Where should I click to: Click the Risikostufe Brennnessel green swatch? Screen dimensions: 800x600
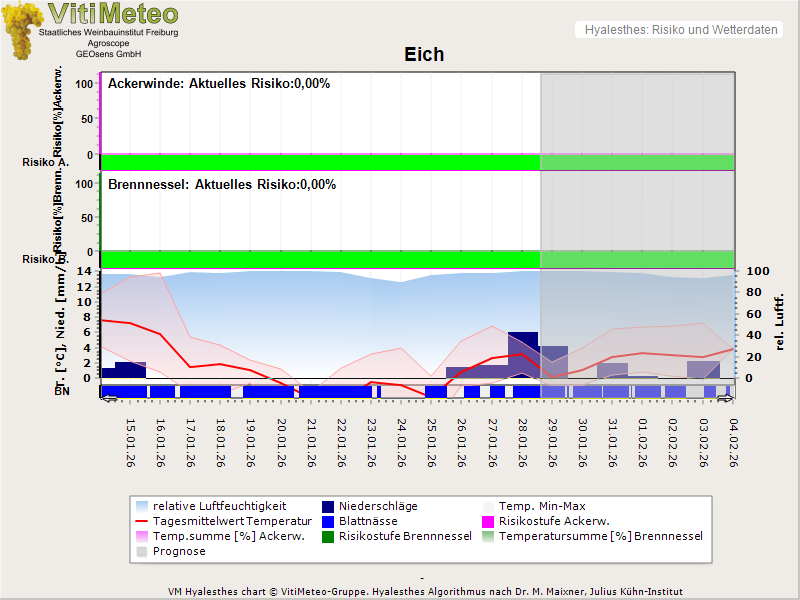[327, 536]
